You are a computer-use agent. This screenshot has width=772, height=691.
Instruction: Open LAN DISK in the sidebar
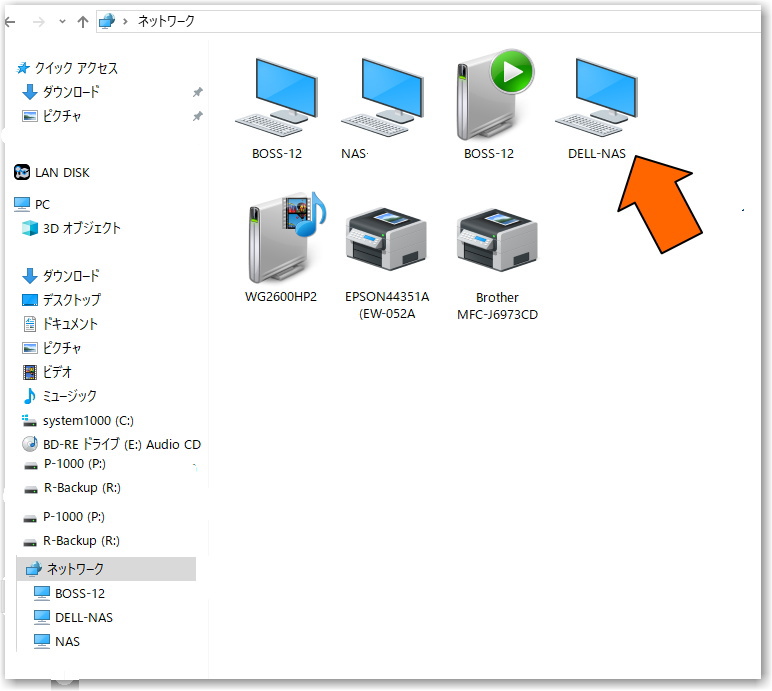(52, 172)
